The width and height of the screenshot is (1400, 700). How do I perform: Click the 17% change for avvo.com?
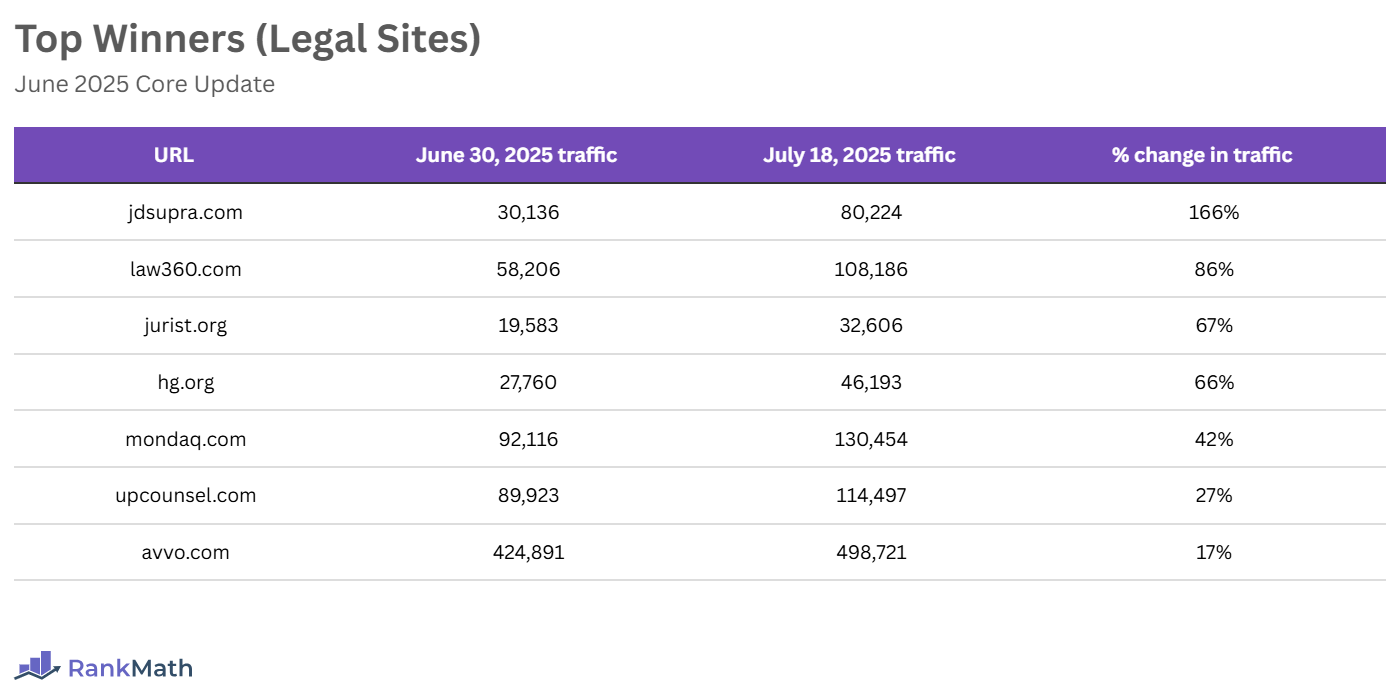[x=1214, y=552]
